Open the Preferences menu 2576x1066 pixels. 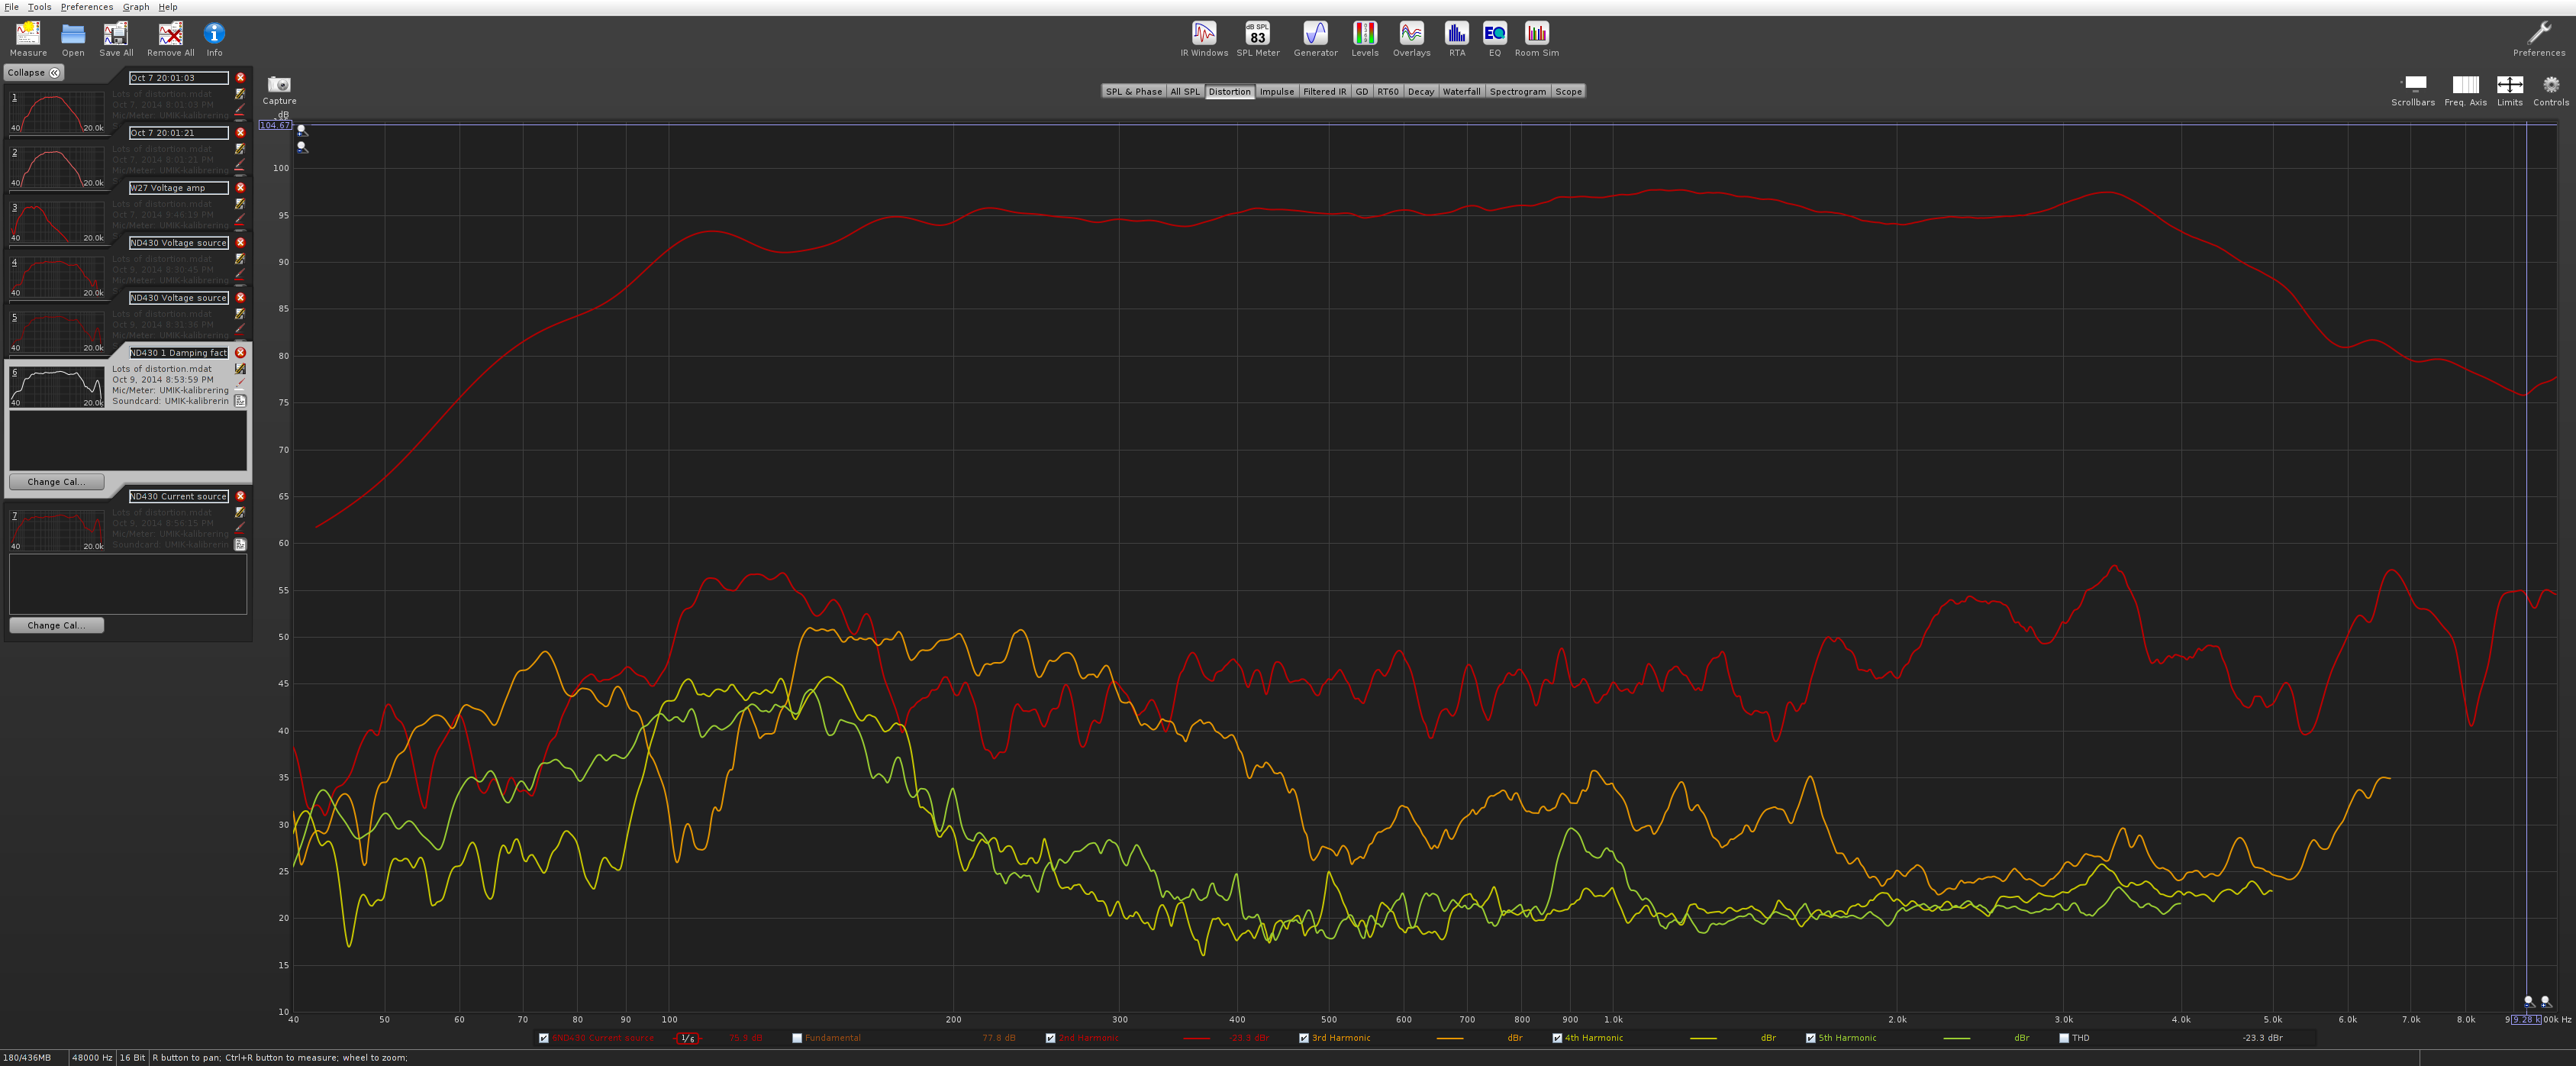coord(87,7)
